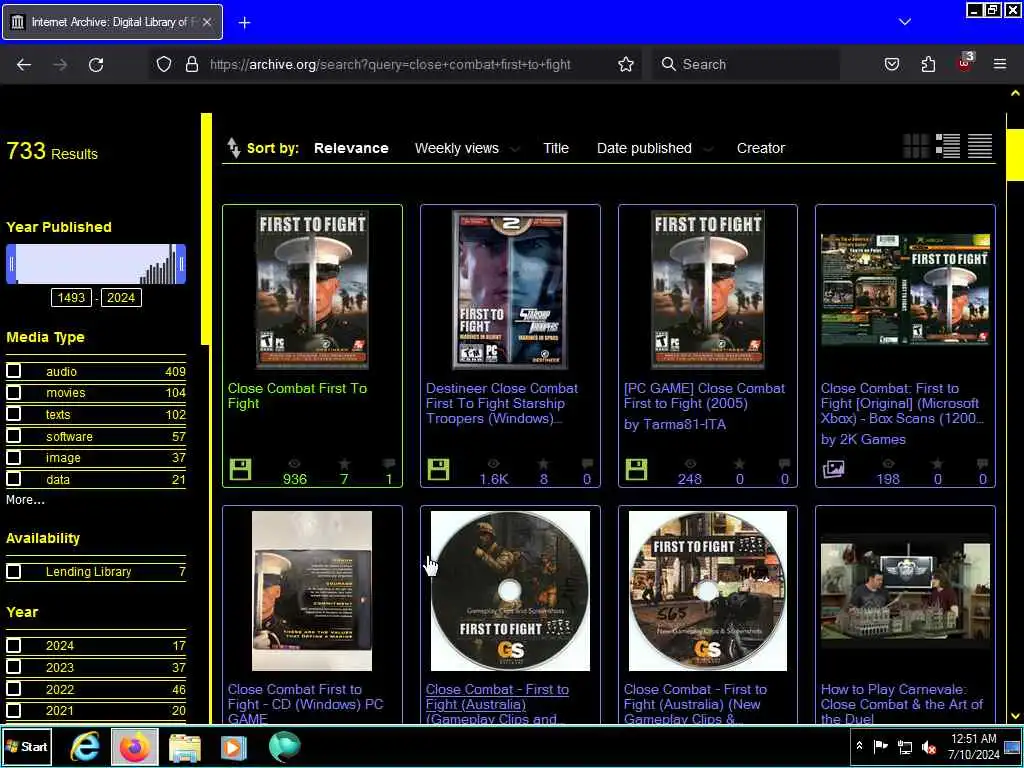Expand the Date published sort dropdown
Viewport: 1024px width, 768px height.
(x=707, y=149)
